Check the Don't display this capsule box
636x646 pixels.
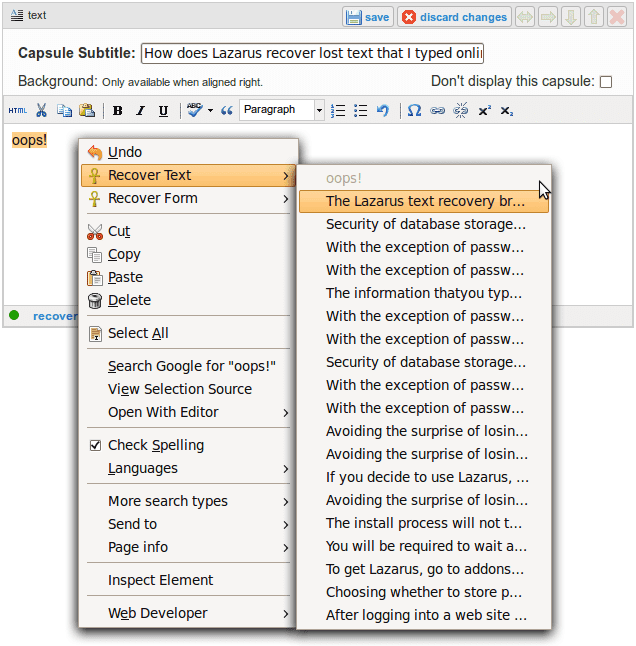[606, 82]
